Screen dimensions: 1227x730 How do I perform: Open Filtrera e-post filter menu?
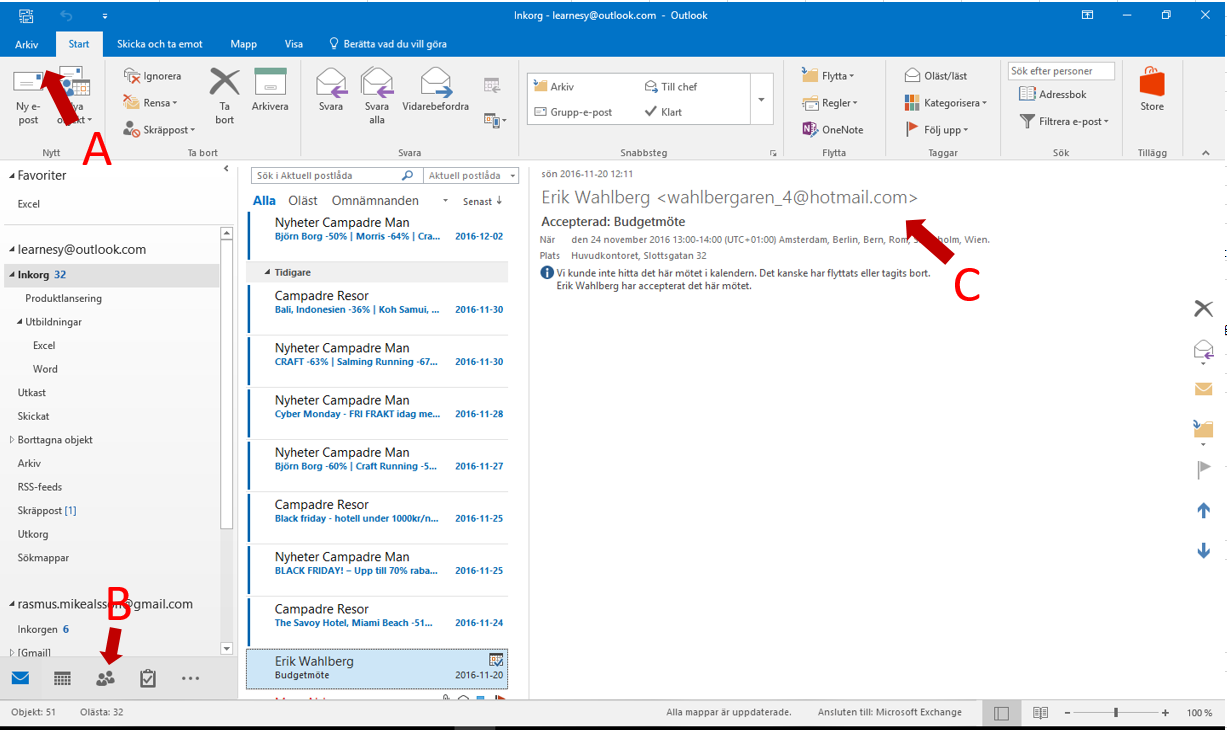pos(1064,121)
